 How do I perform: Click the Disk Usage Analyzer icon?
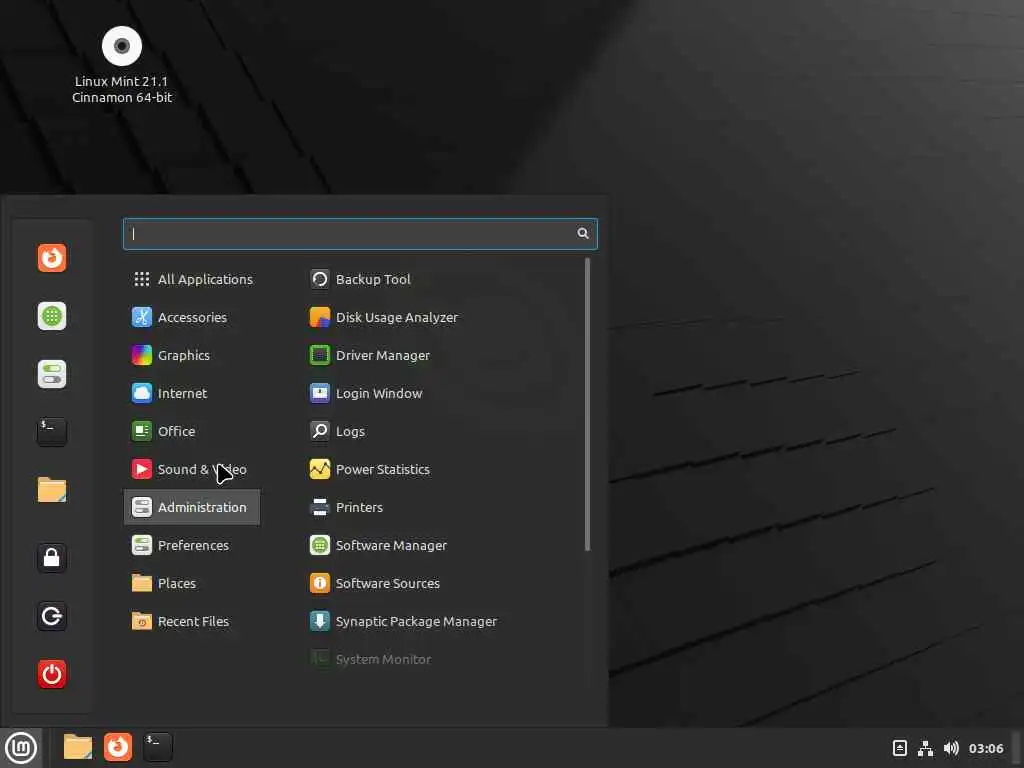pyautogui.click(x=319, y=317)
